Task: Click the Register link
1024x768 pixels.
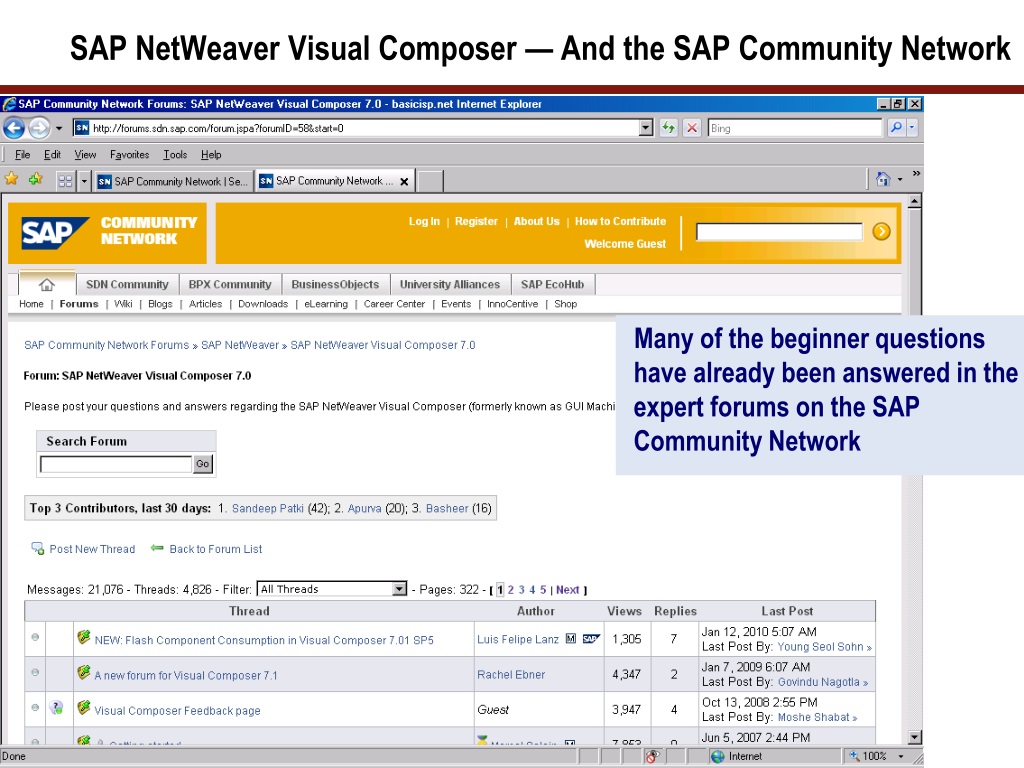Action: (x=476, y=221)
